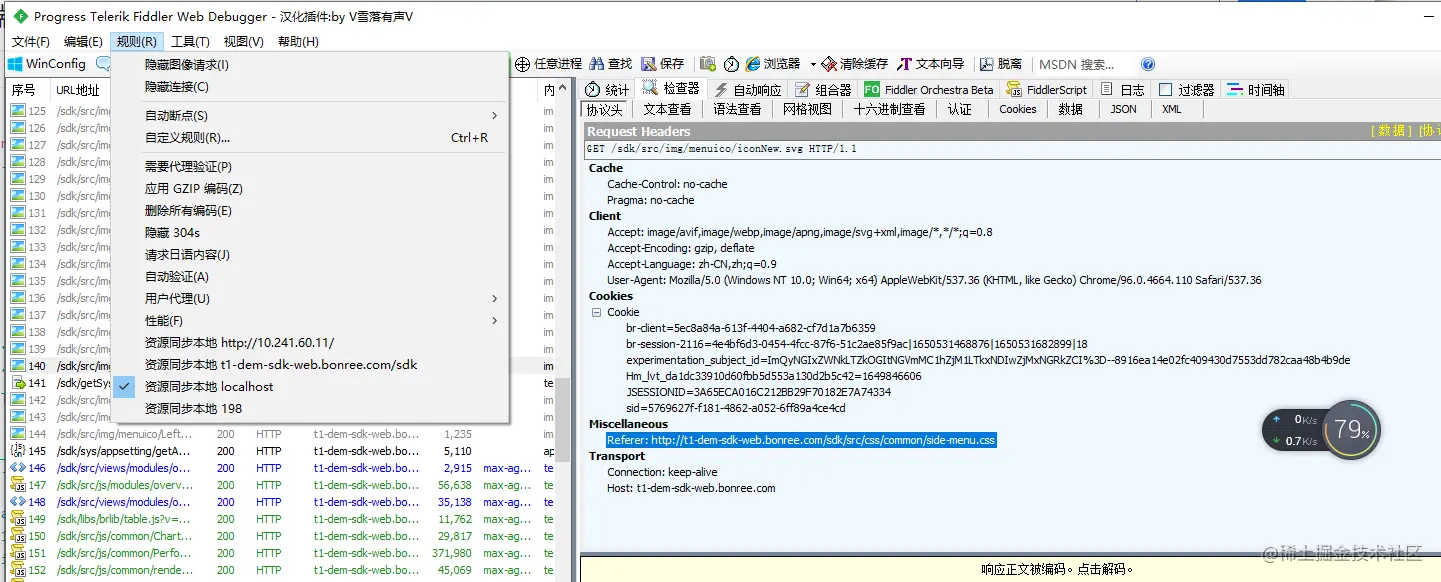The height and width of the screenshot is (582, 1441).
Task: Toggle 请求日语内容(J) option
Action: tap(310, 255)
